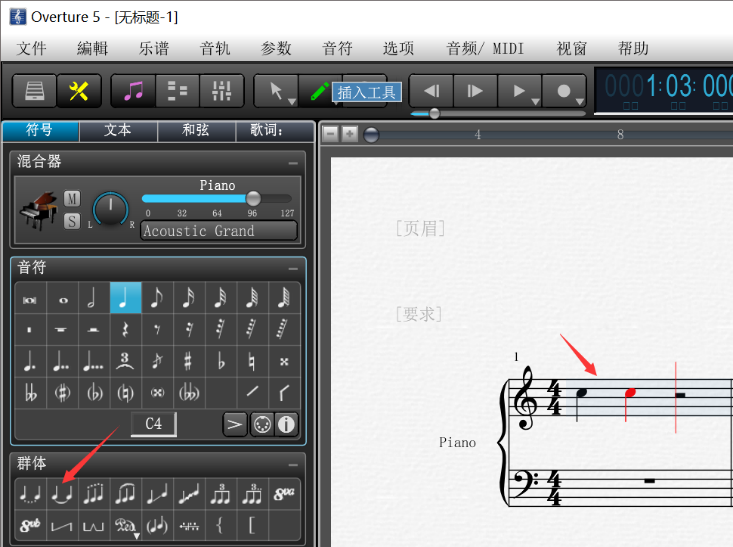
Task: Open the mixer faders view button
Action: (222, 91)
